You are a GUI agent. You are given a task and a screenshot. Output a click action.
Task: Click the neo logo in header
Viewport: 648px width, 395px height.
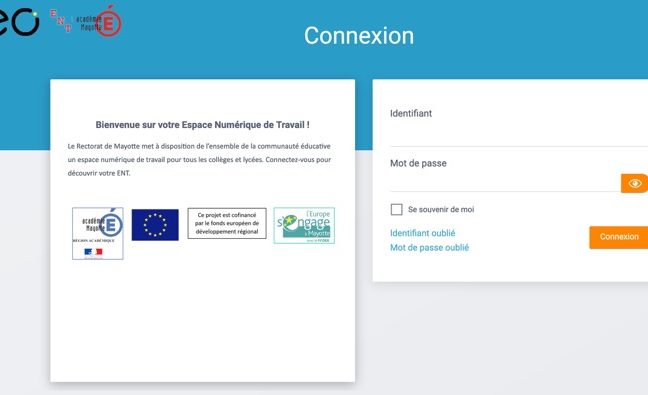pyautogui.click(x=19, y=21)
